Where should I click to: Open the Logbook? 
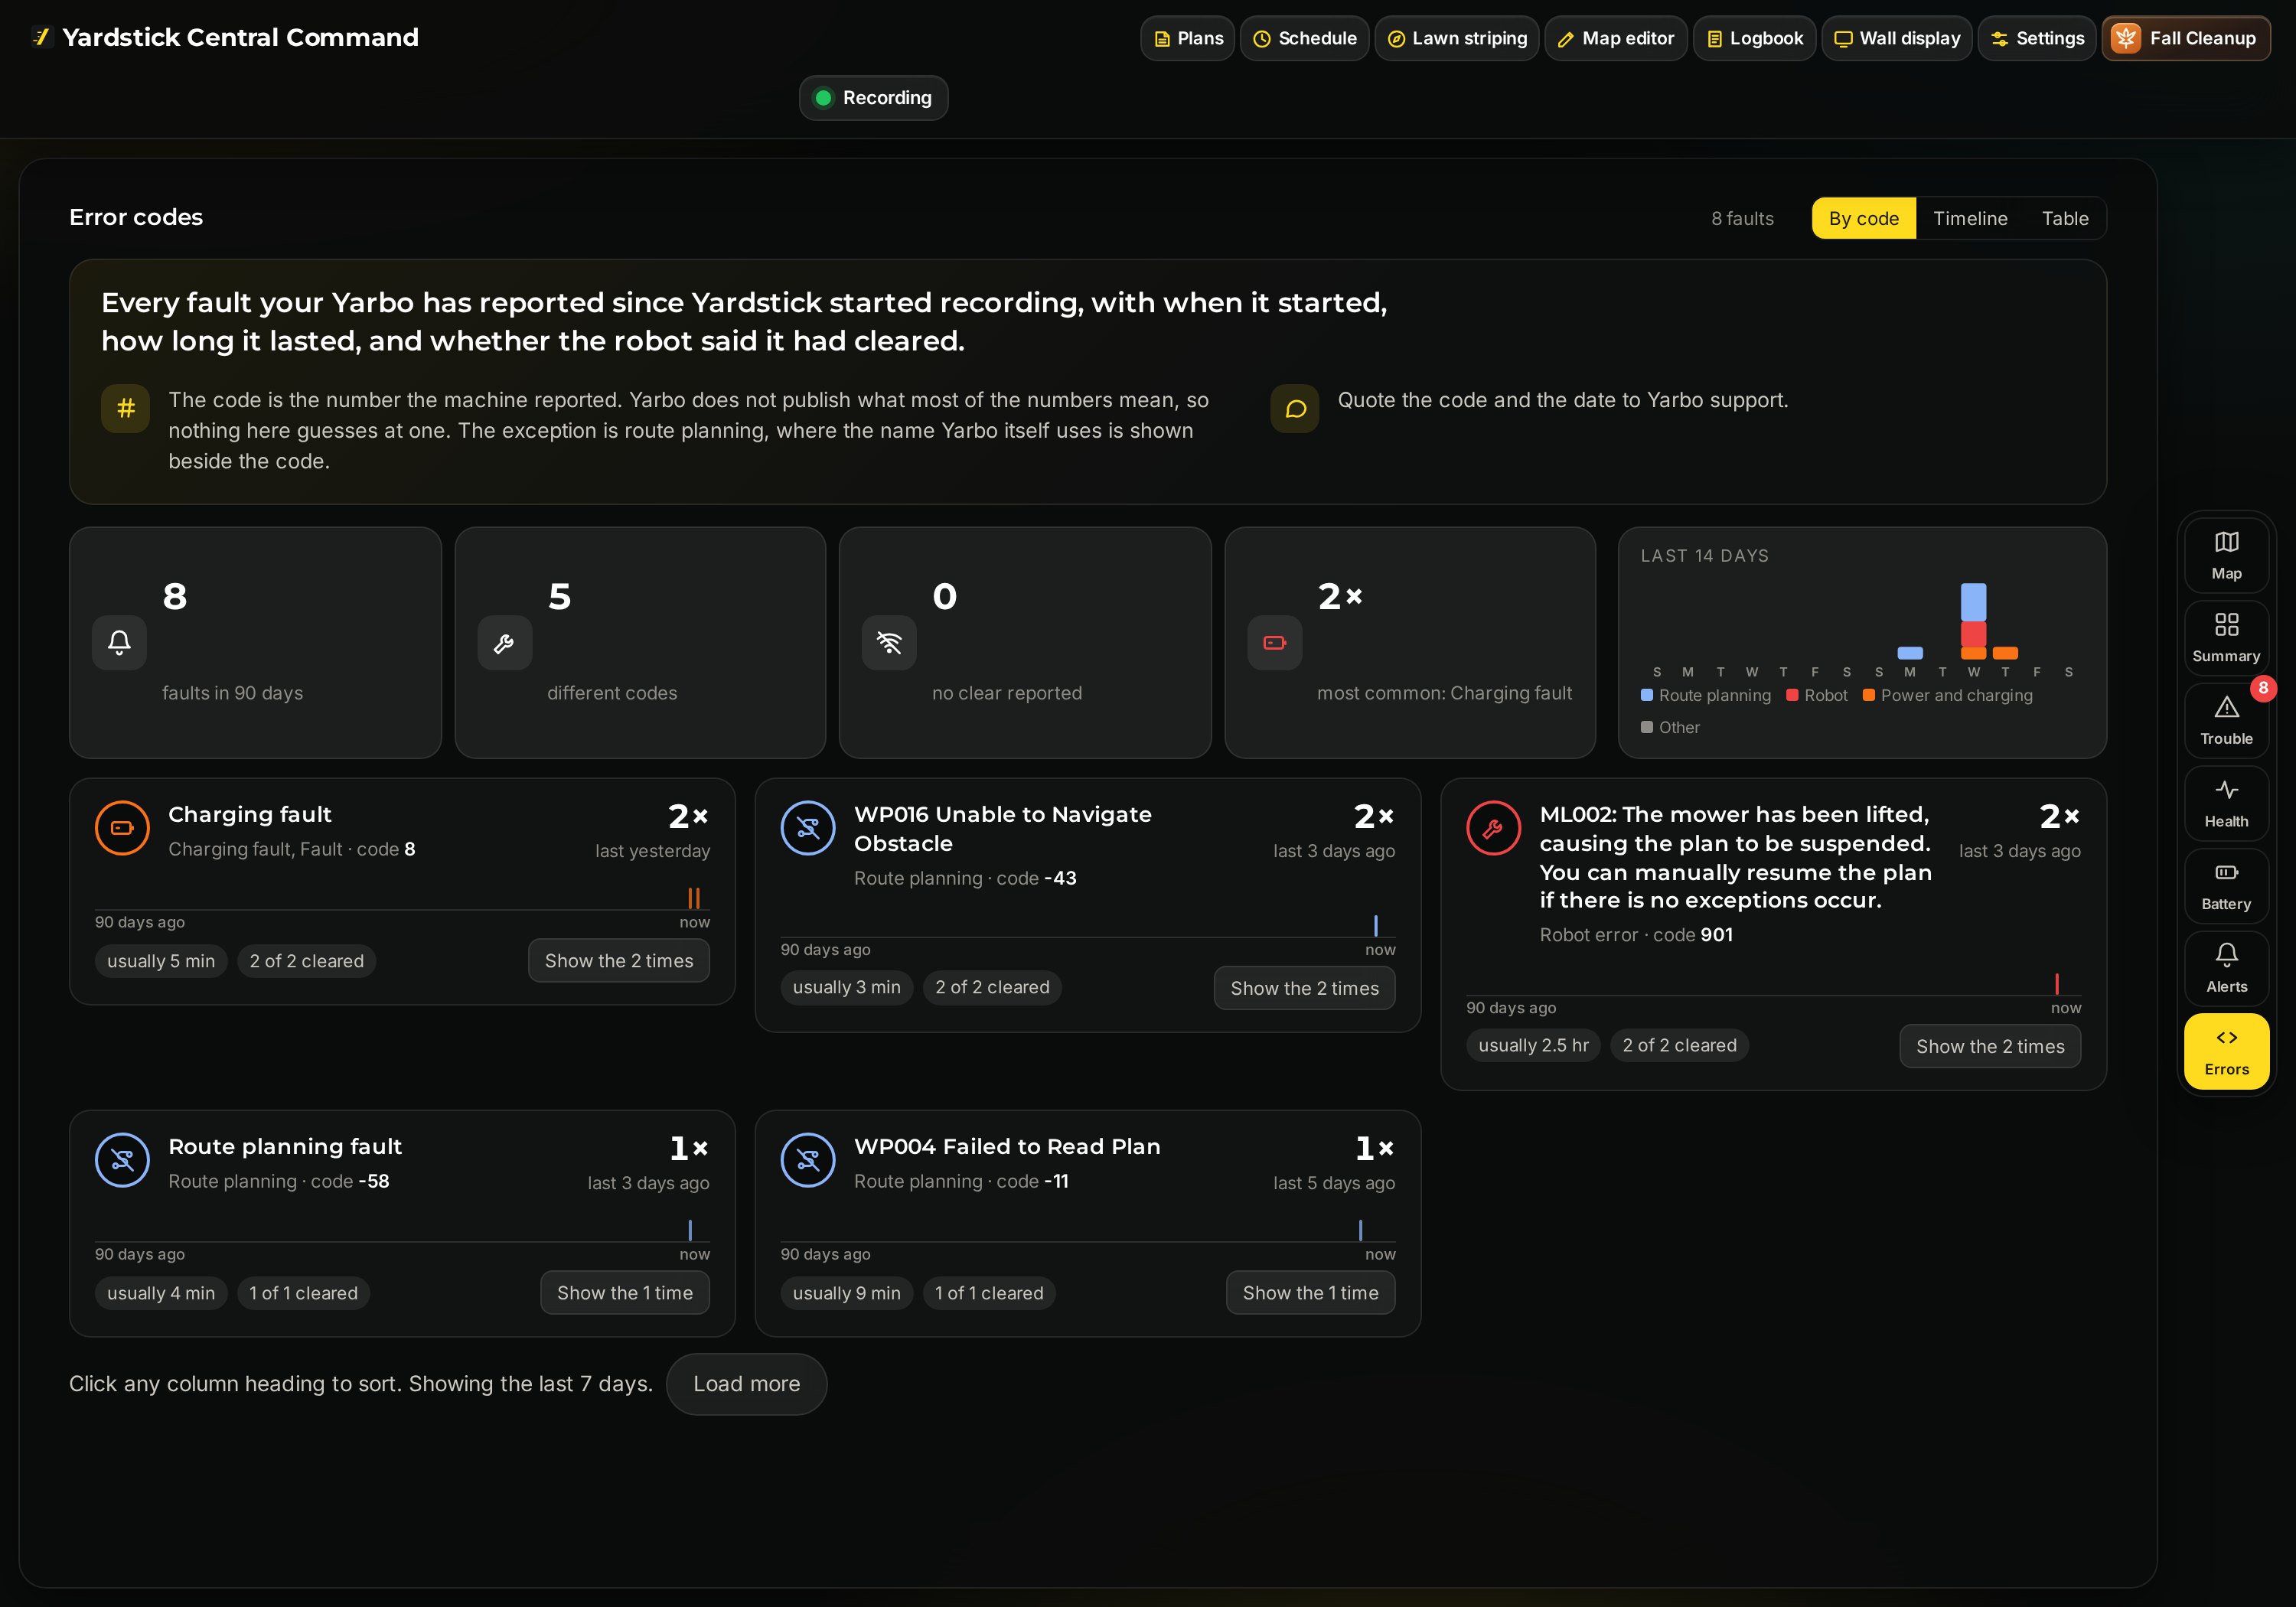pos(1754,38)
